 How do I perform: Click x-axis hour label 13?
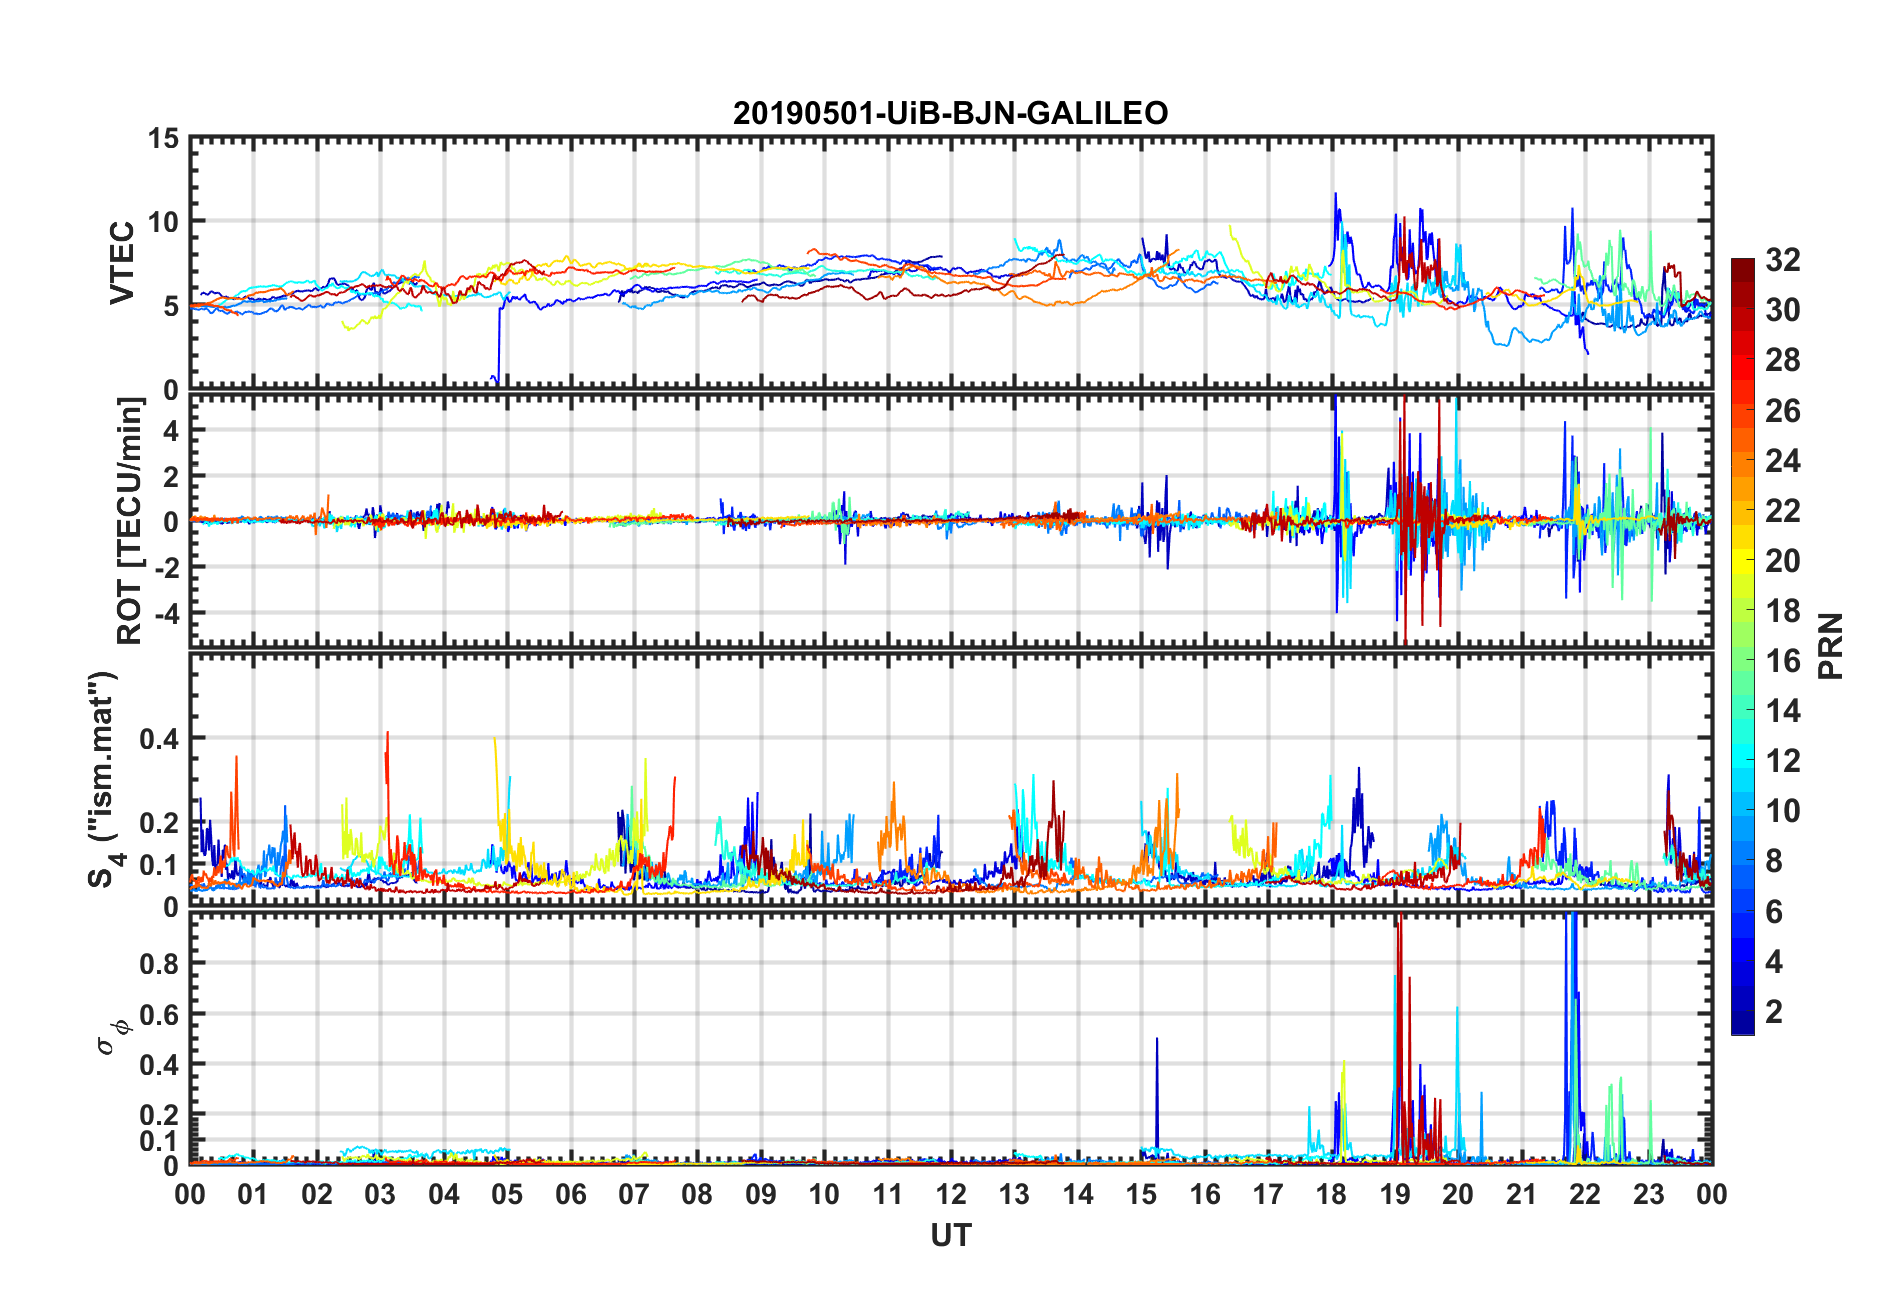coord(1014,1194)
